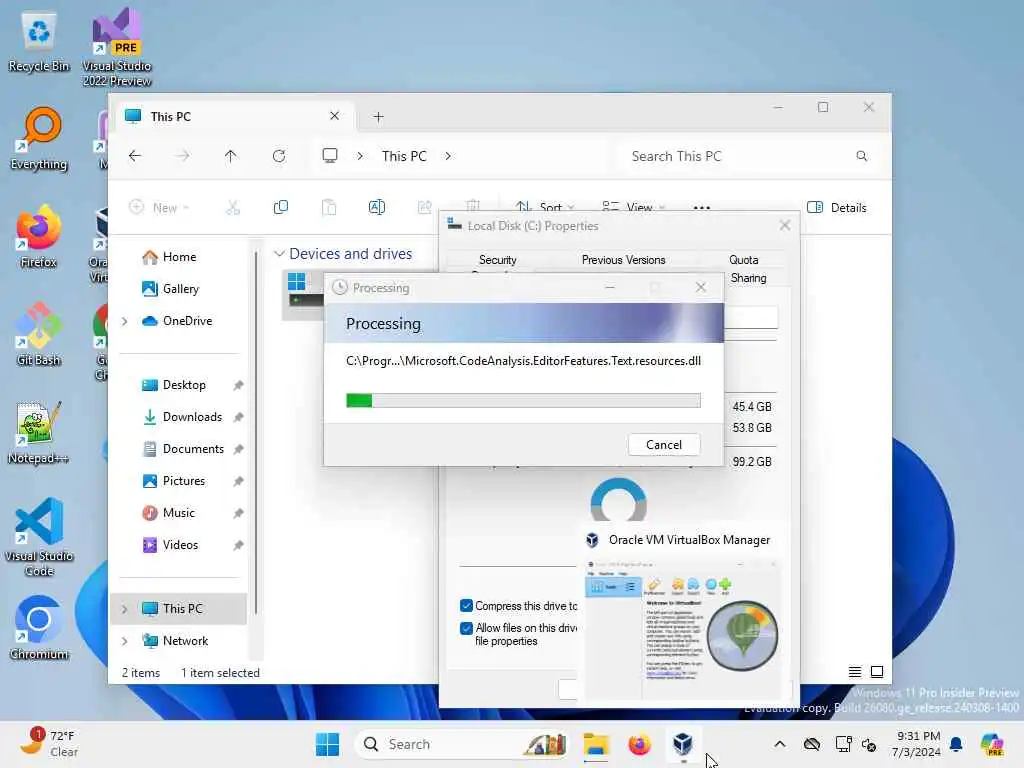This screenshot has height=768, width=1024.
Task: Select Gallery in navigation pane
Action: pos(170,289)
